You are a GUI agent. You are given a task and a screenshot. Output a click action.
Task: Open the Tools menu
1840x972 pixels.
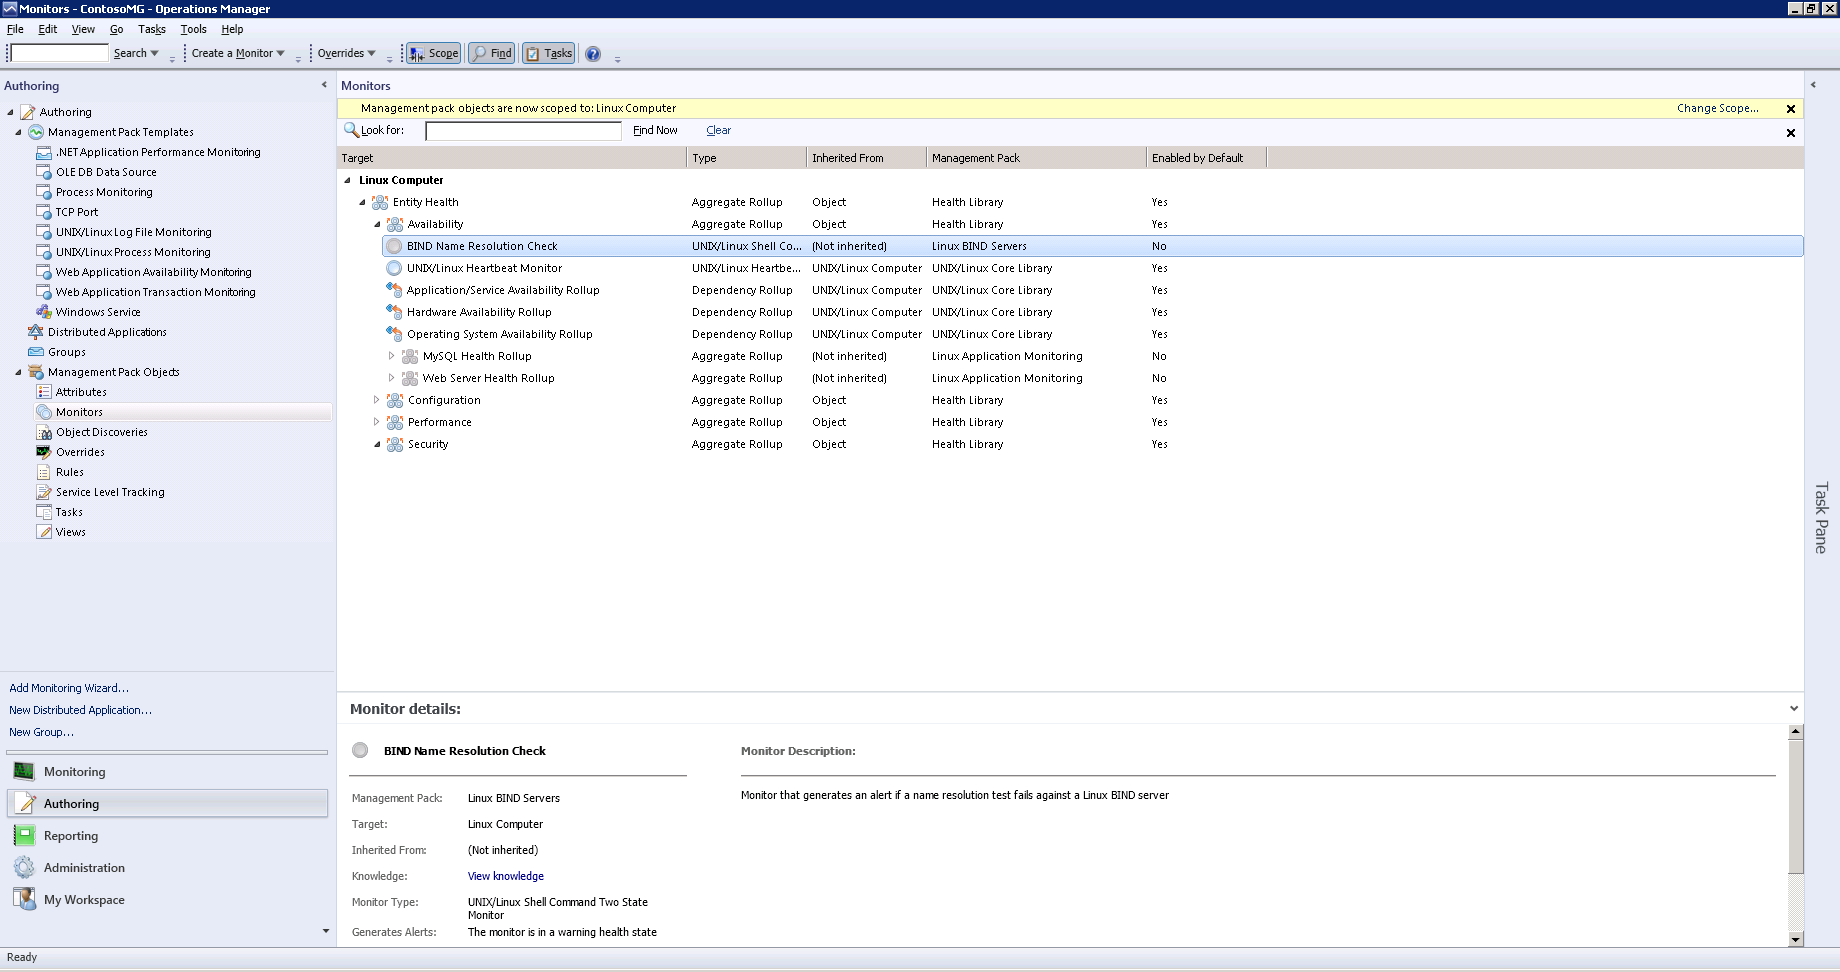point(193,29)
